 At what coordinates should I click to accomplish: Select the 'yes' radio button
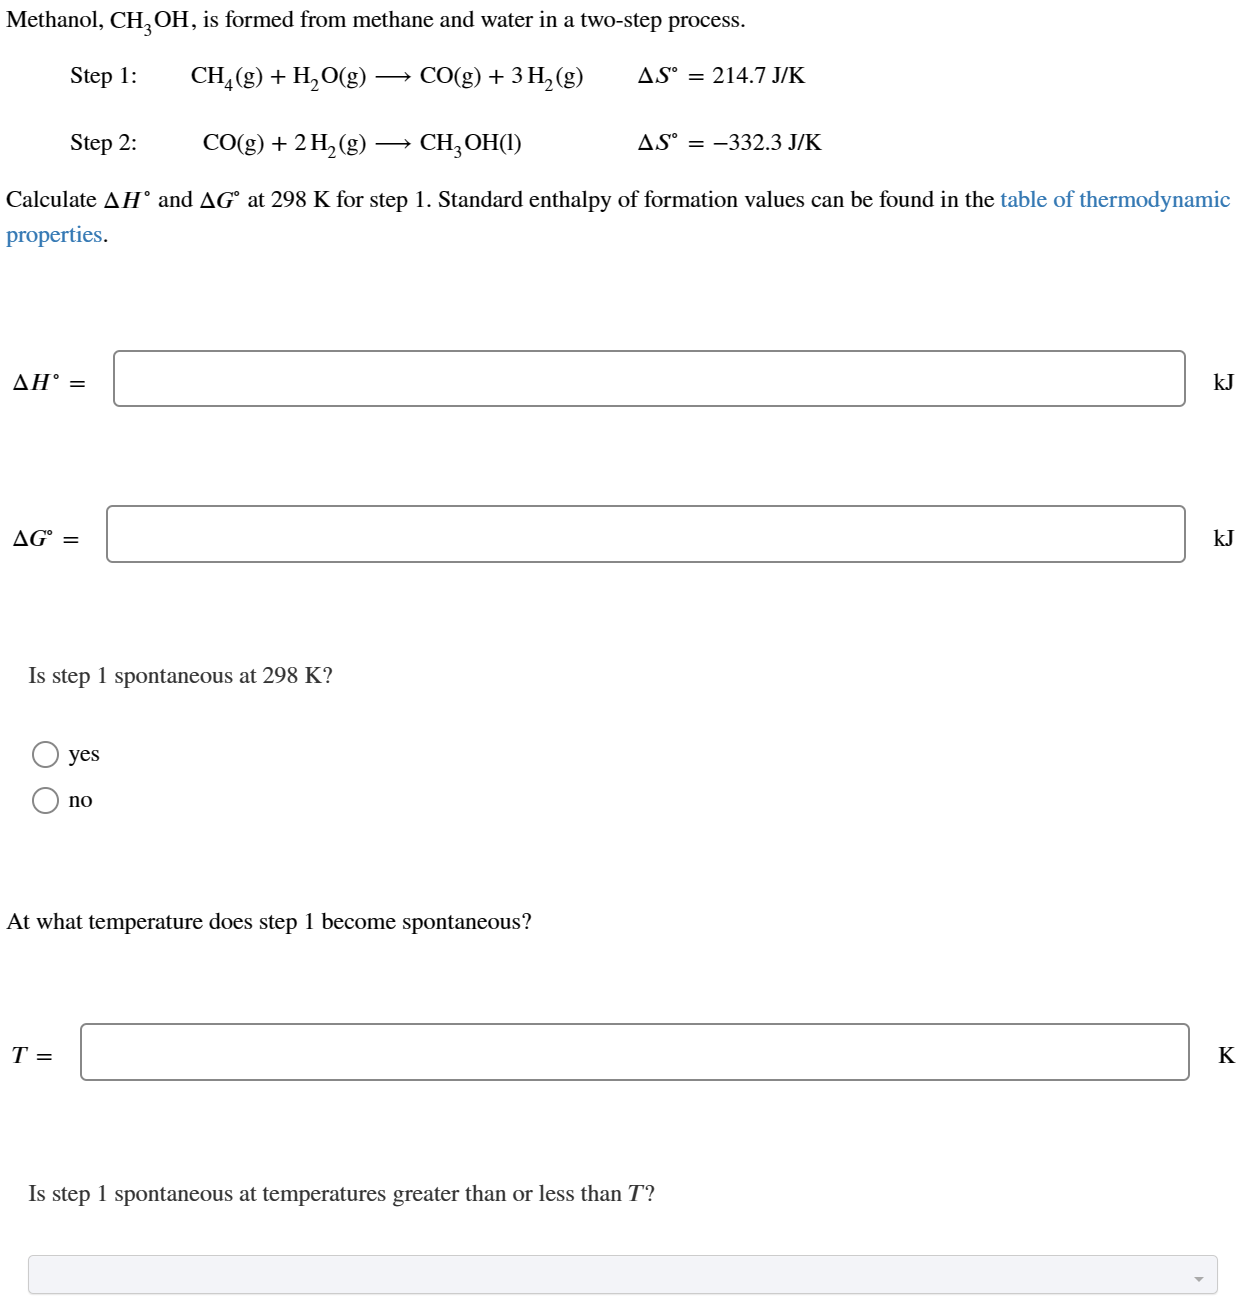click(46, 754)
